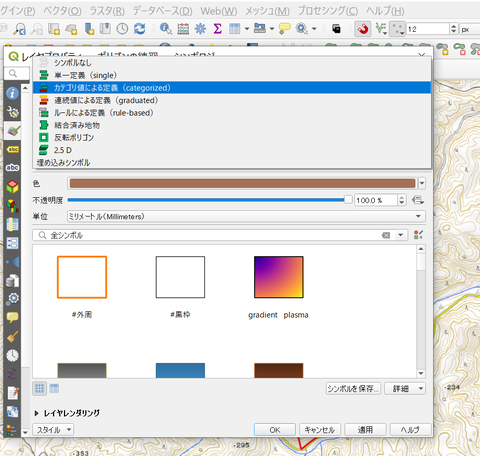Open the 単位 Millimeters unit dropdown
Viewport: 480px width, 456px height.
pyautogui.click(x=246, y=216)
